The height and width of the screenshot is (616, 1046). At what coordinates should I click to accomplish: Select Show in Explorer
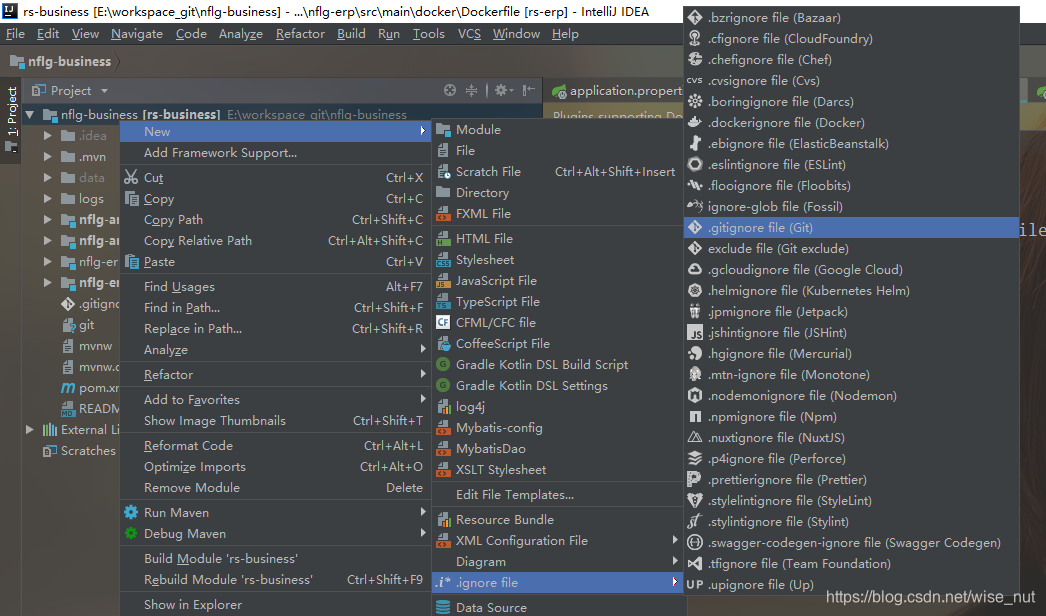pyautogui.click(x=275, y=605)
